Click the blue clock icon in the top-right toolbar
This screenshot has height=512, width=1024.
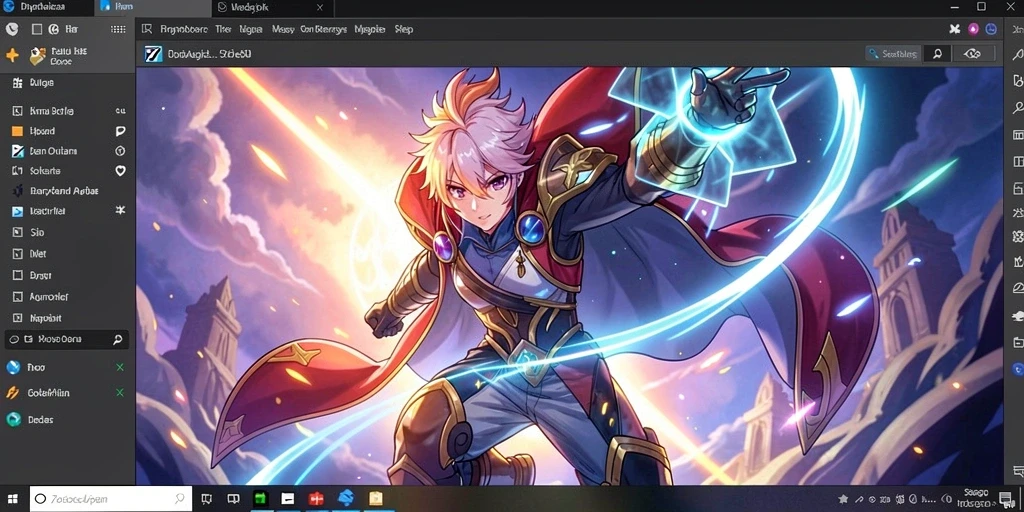point(991,29)
